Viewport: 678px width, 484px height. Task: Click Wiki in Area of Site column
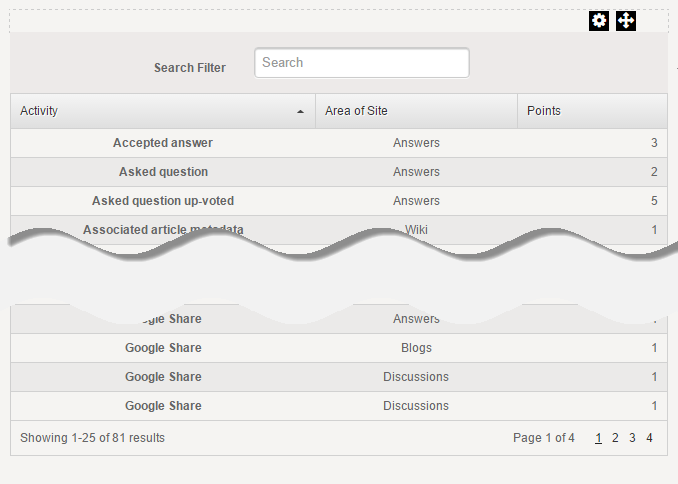click(416, 230)
